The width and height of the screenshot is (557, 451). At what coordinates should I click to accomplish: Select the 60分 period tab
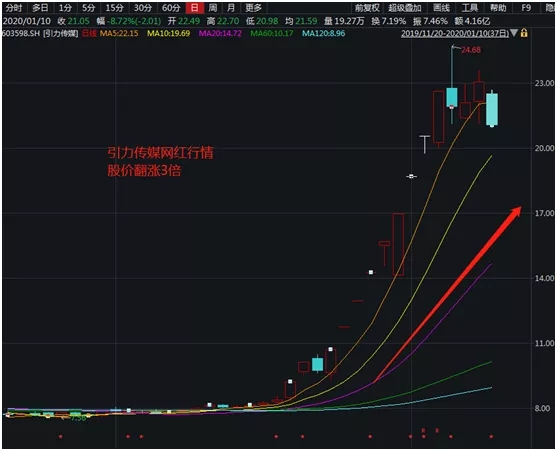(x=171, y=8)
